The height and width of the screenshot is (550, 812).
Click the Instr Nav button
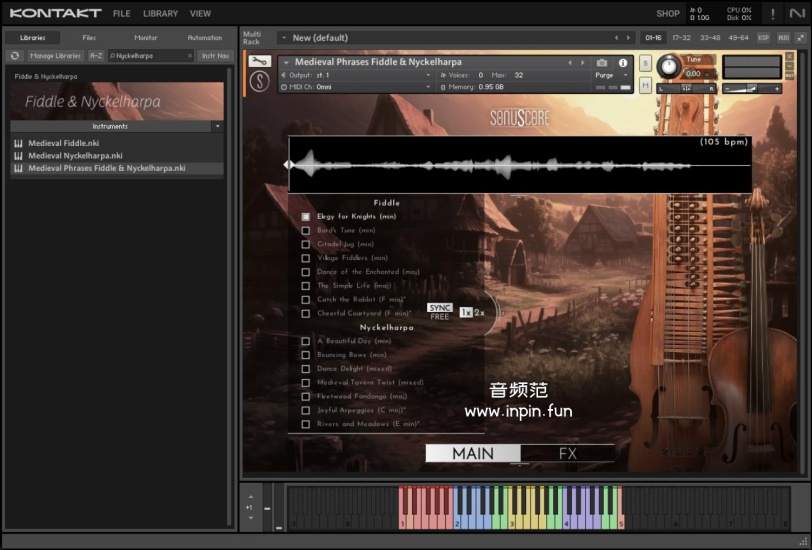click(x=215, y=55)
